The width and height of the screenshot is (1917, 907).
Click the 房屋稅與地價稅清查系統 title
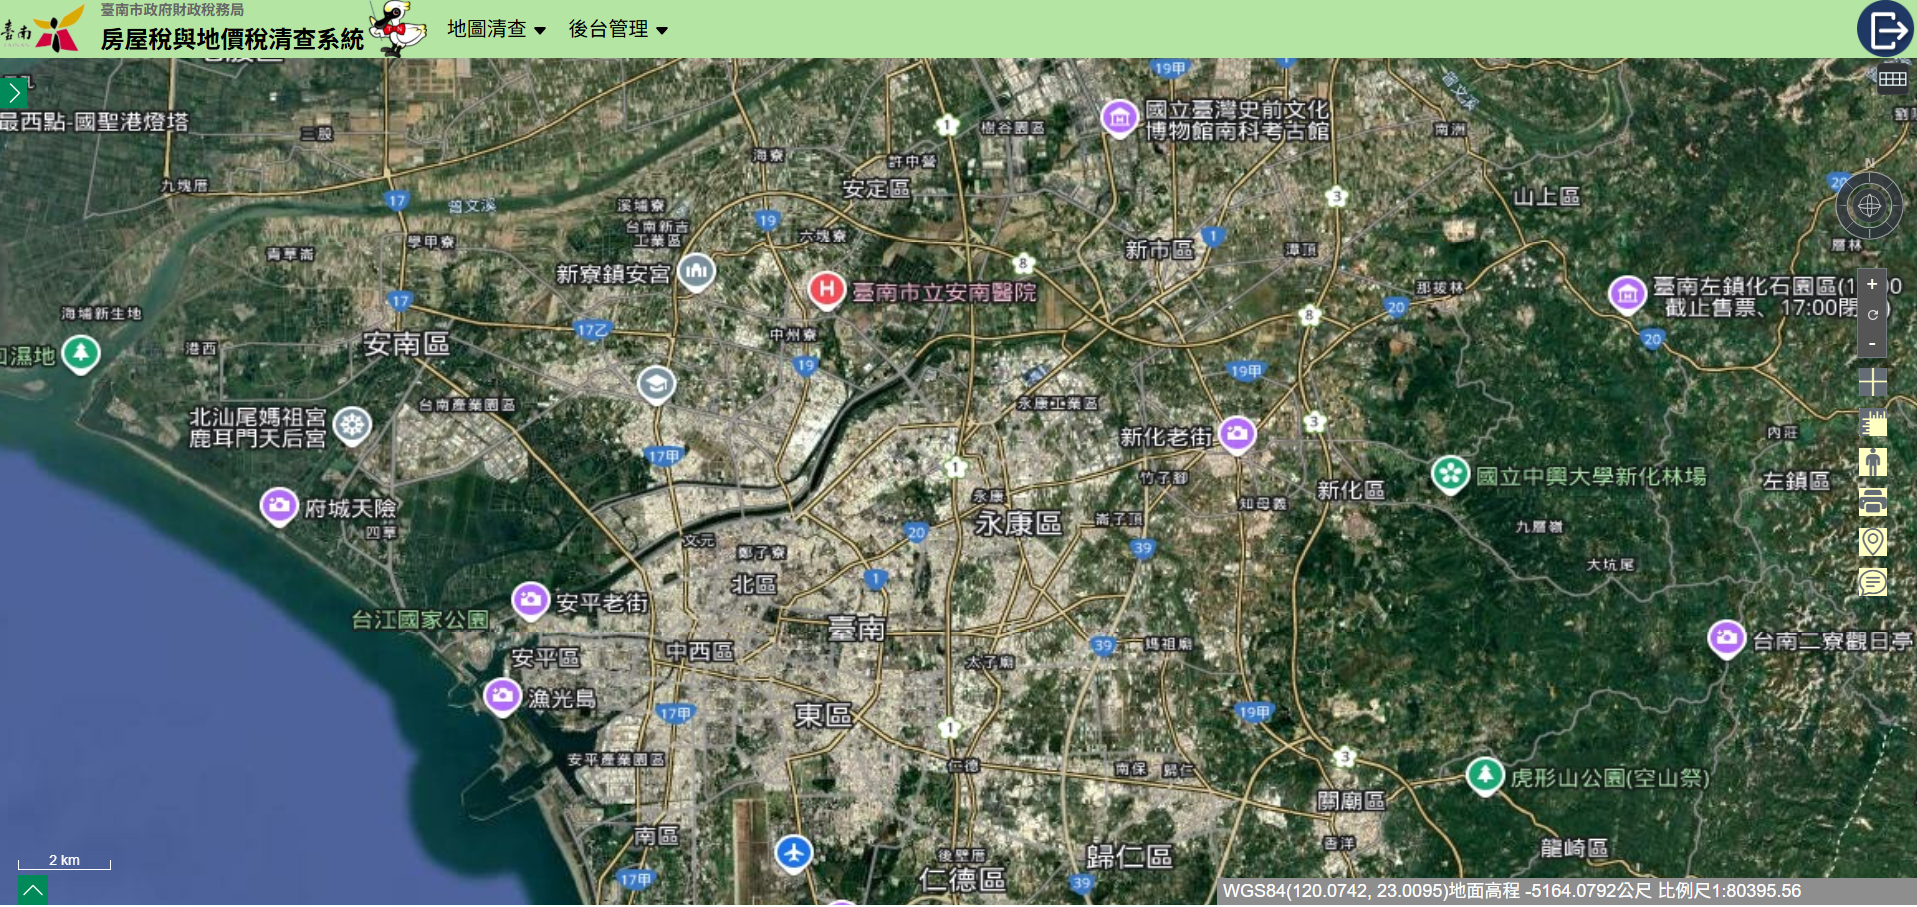pyautogui.click(x=232, y=39)
